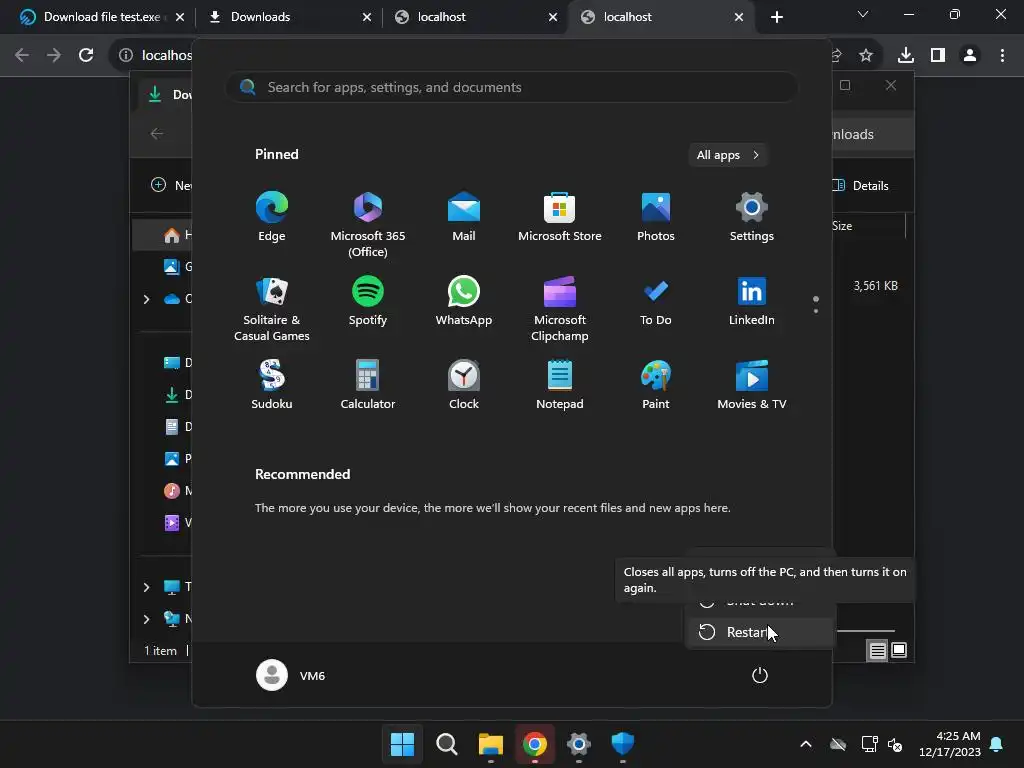This screenshot has height=768, width=1024.
Task: Open Settings from the taskbar
Action: [579, 743]
